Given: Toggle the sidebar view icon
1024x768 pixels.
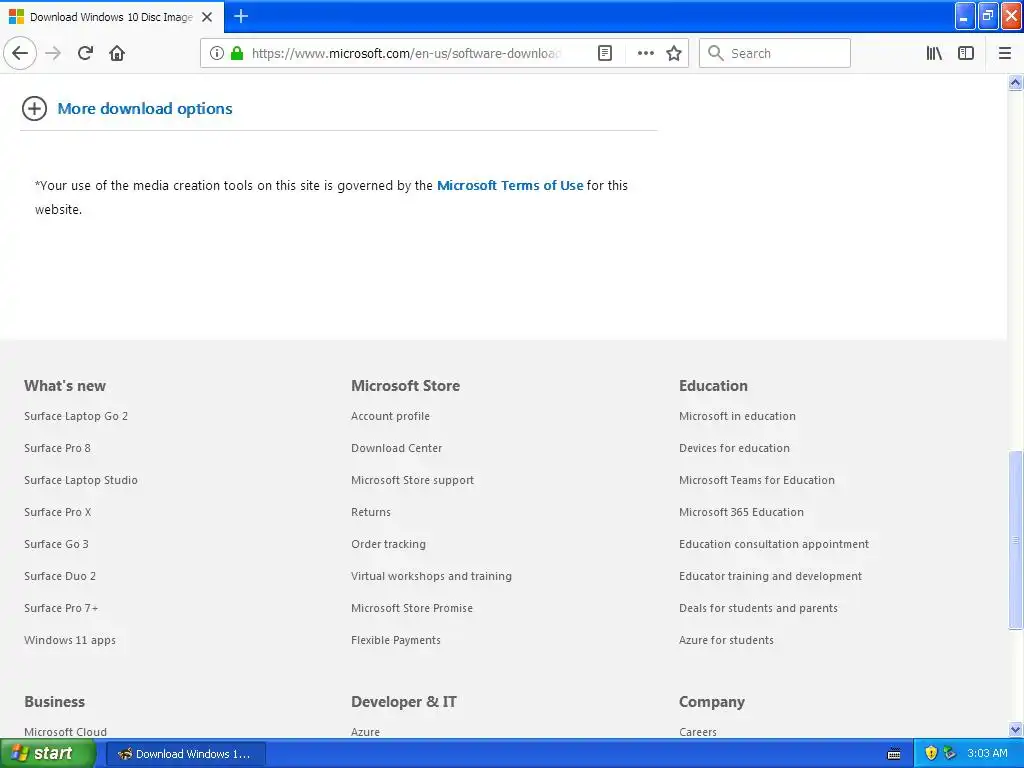Looking at the screenshot, I should coord(966,54).
